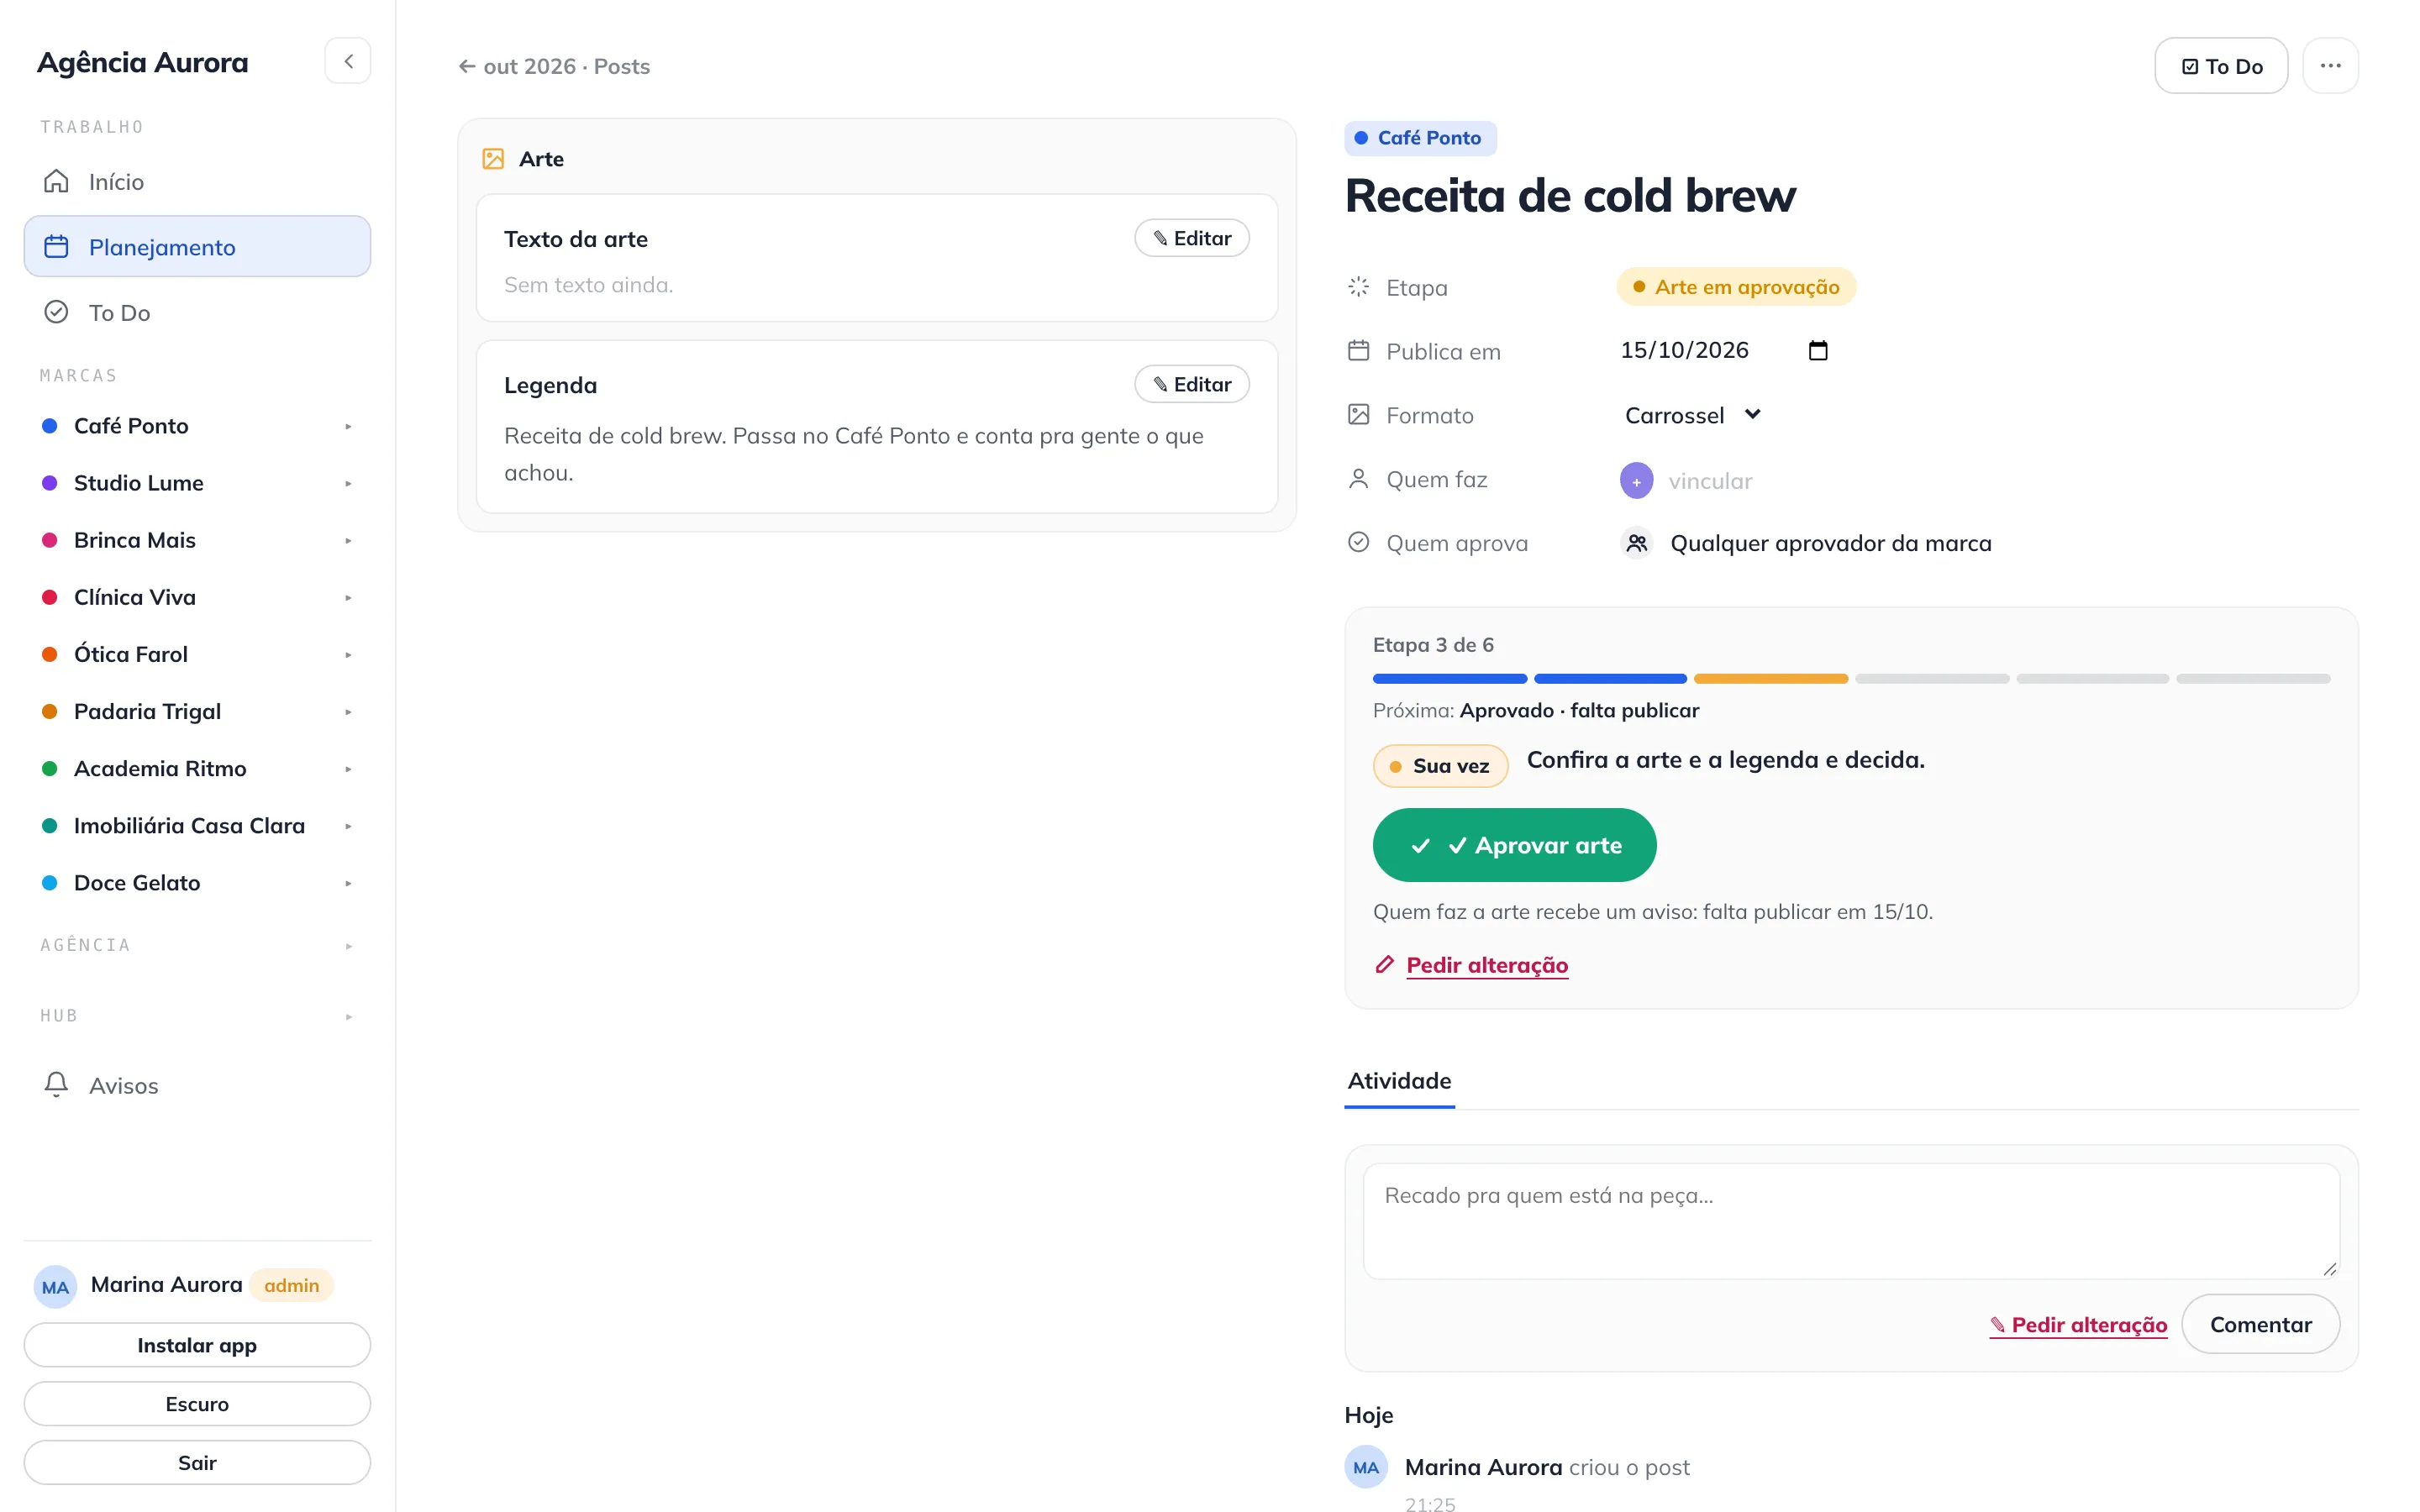Click the Aprovar arte button
The height and width of the screenshot is (1512, 2420).
coord(1514,845)
